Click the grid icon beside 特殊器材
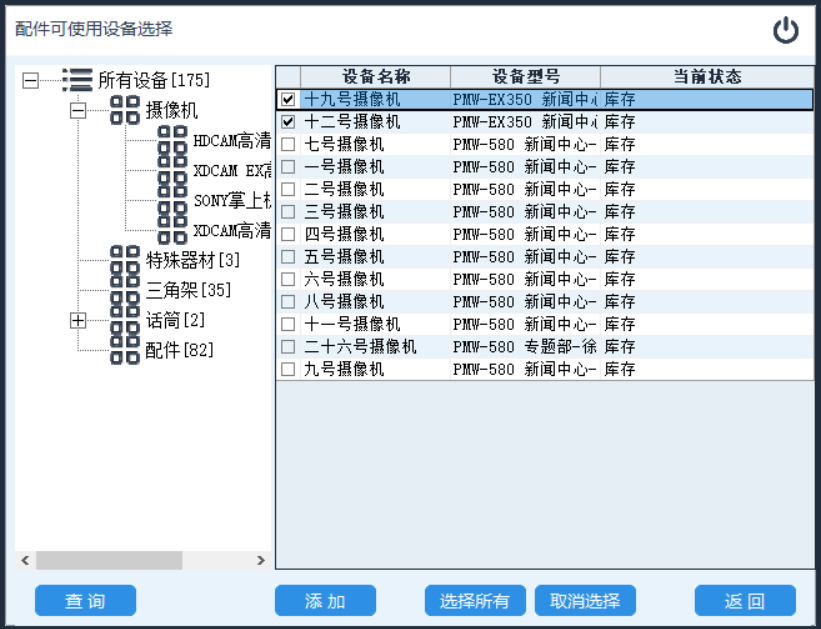This screenshot has width=821, height=629. coord(125,260)
